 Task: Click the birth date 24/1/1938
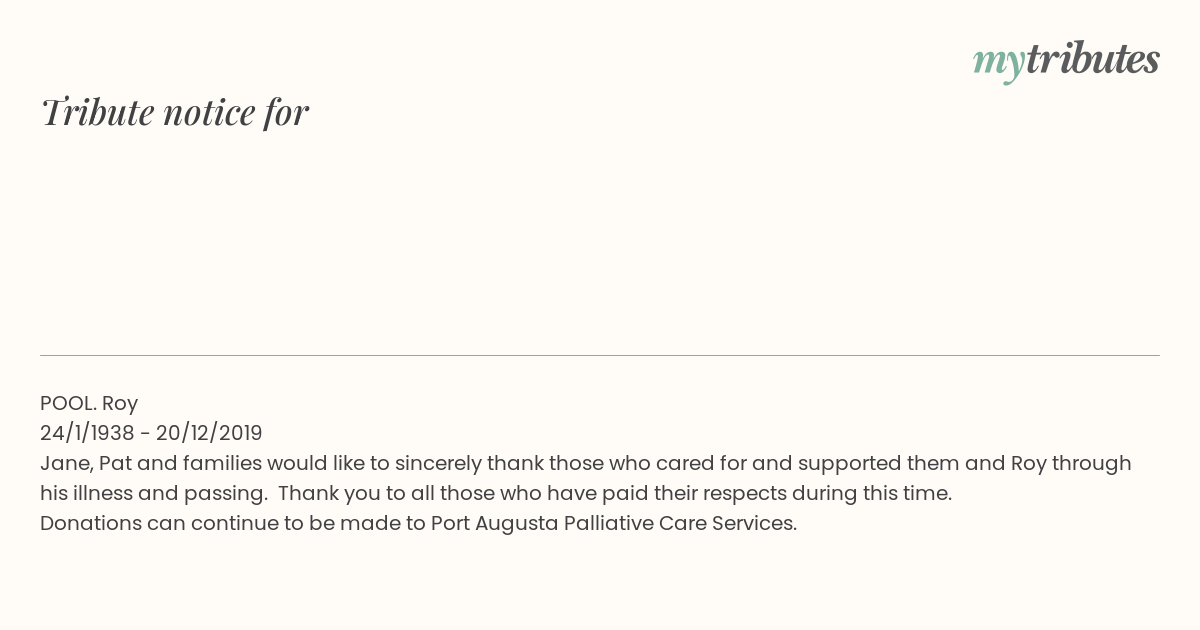(x=87, y=433)
